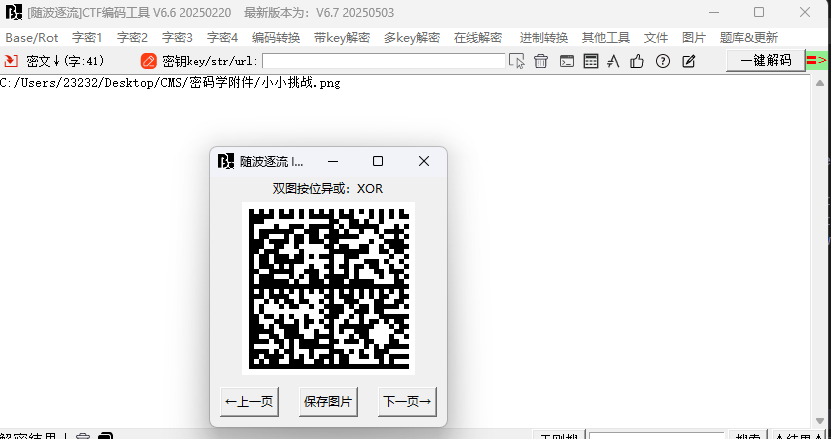Image resolution: width=831 pixels, height=439 pixels.
Task: Maximize the 随波逐流 image popup window
Action: point(378,161)
